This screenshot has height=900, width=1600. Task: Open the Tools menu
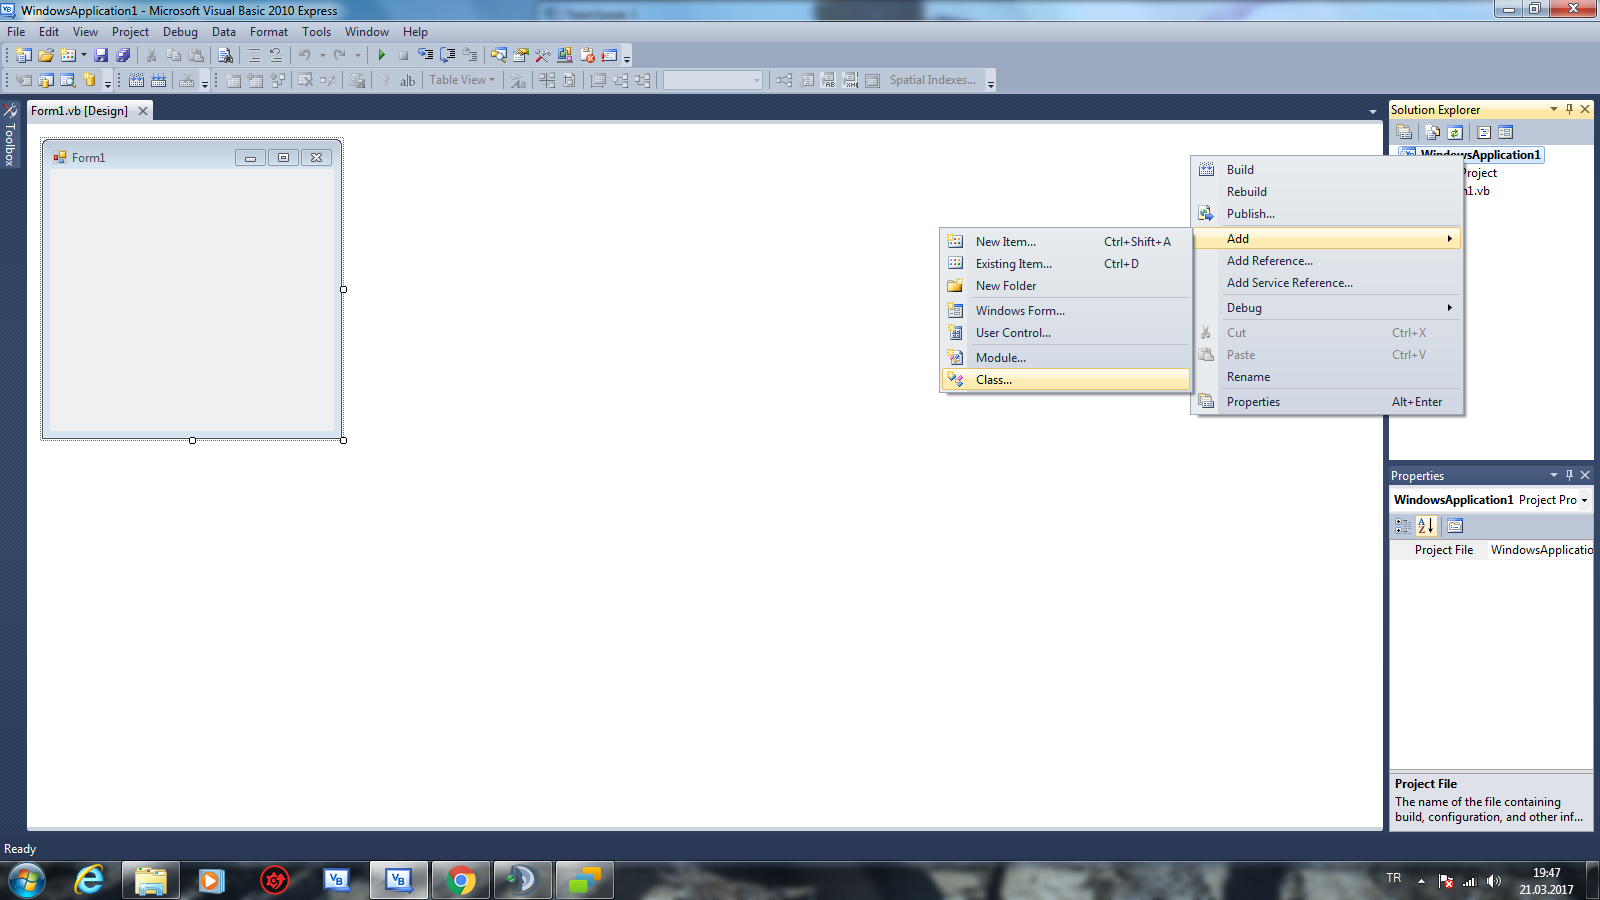(x=316, y=32)
